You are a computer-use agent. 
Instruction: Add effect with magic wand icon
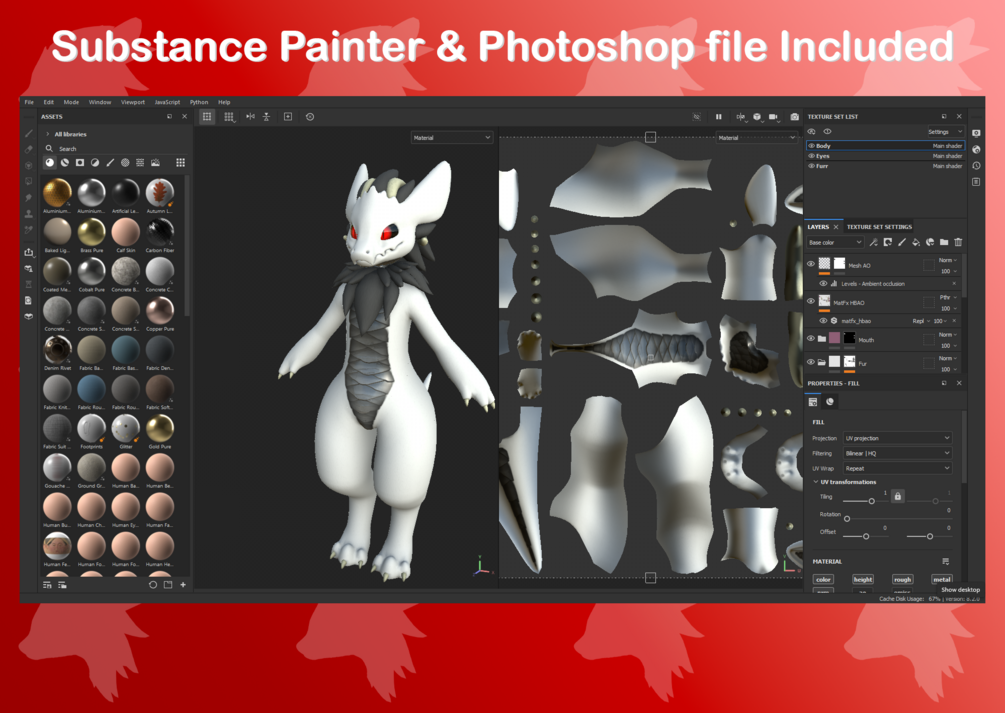[873, 242]
